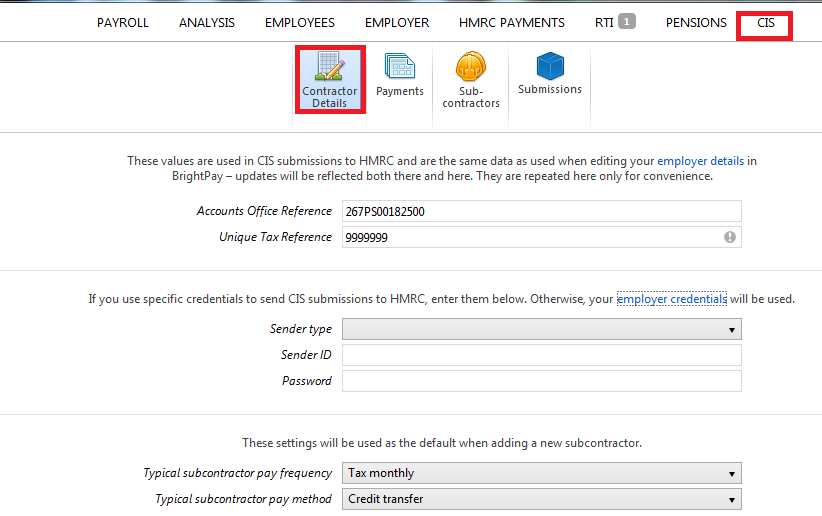Click the Password field
This screenshot has height=516, width=822.
pyautogui.click(x=542, y=381)
